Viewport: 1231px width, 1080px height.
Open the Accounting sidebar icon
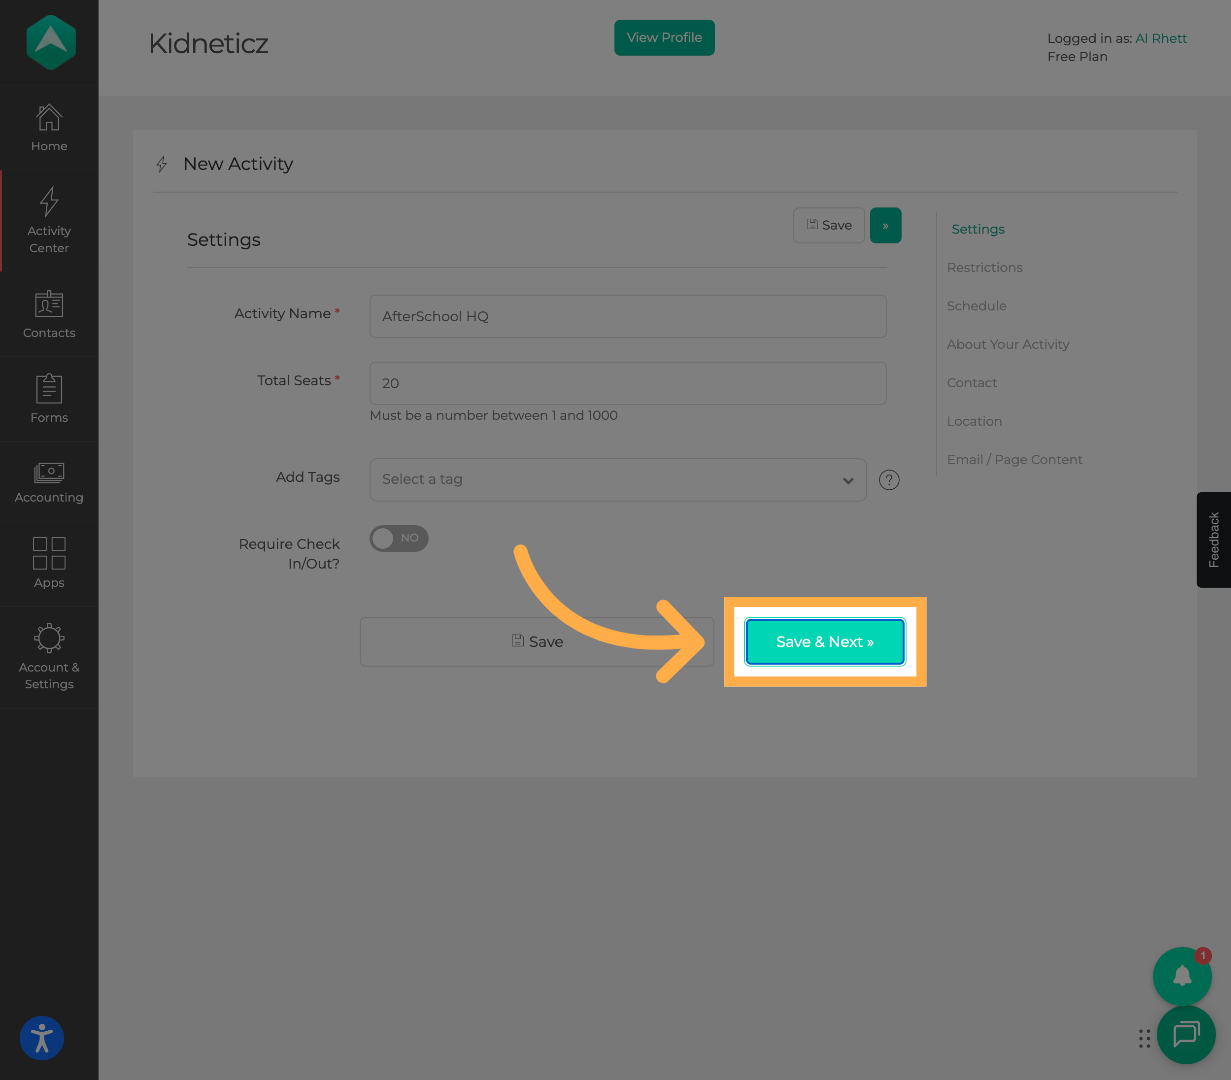(x=49, y=473)
